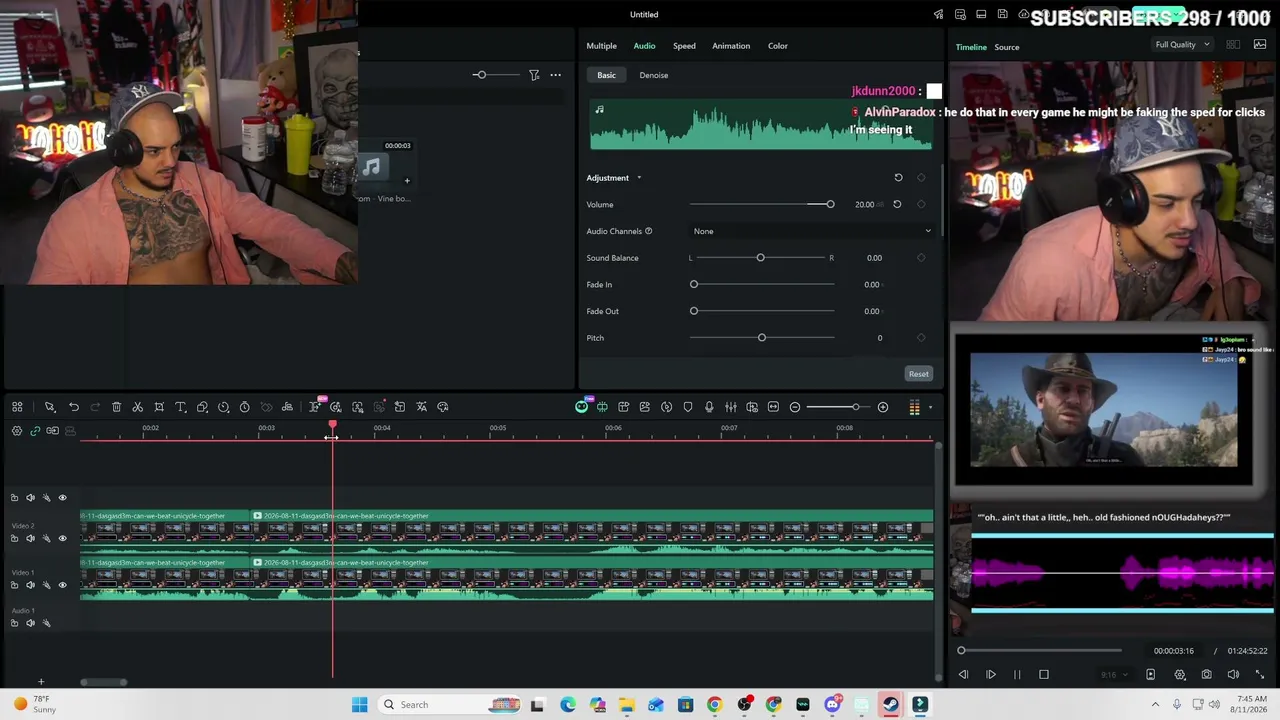
Task: Delete the selected clip with the trash icon
Action: coord(116,407)
